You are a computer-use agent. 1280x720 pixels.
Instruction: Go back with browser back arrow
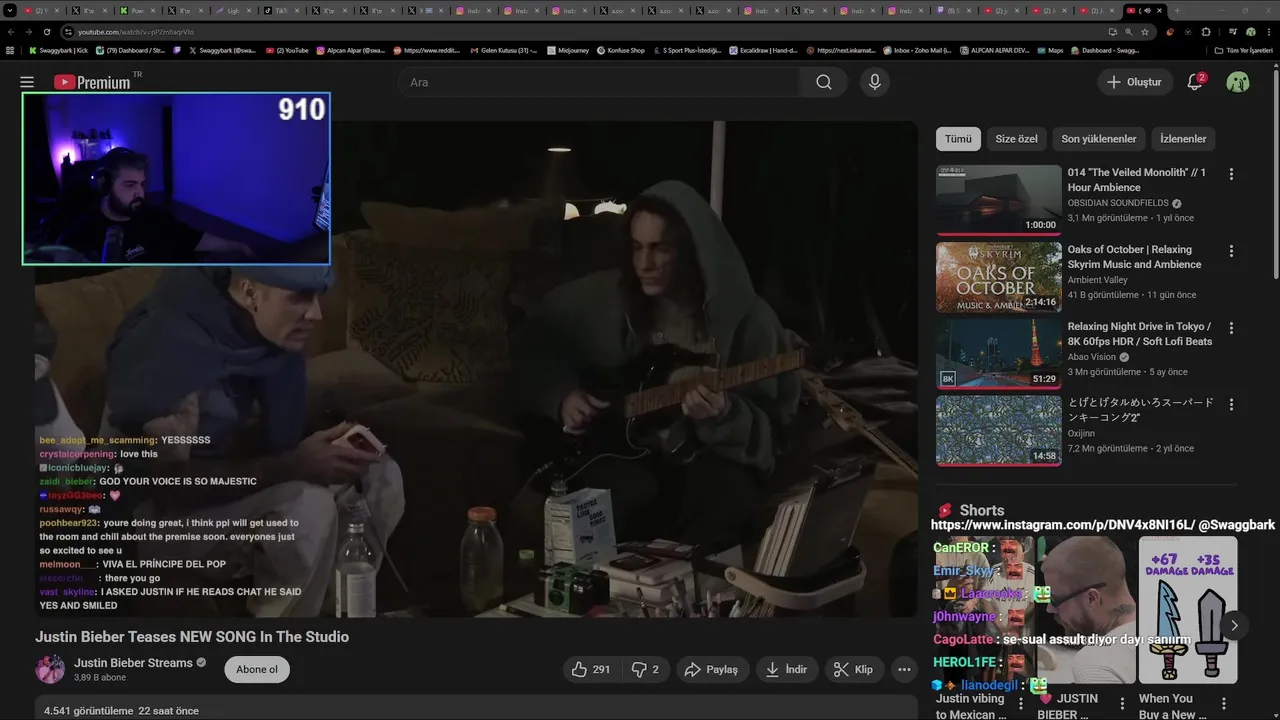pyautogui.click(x=11, y=32)
